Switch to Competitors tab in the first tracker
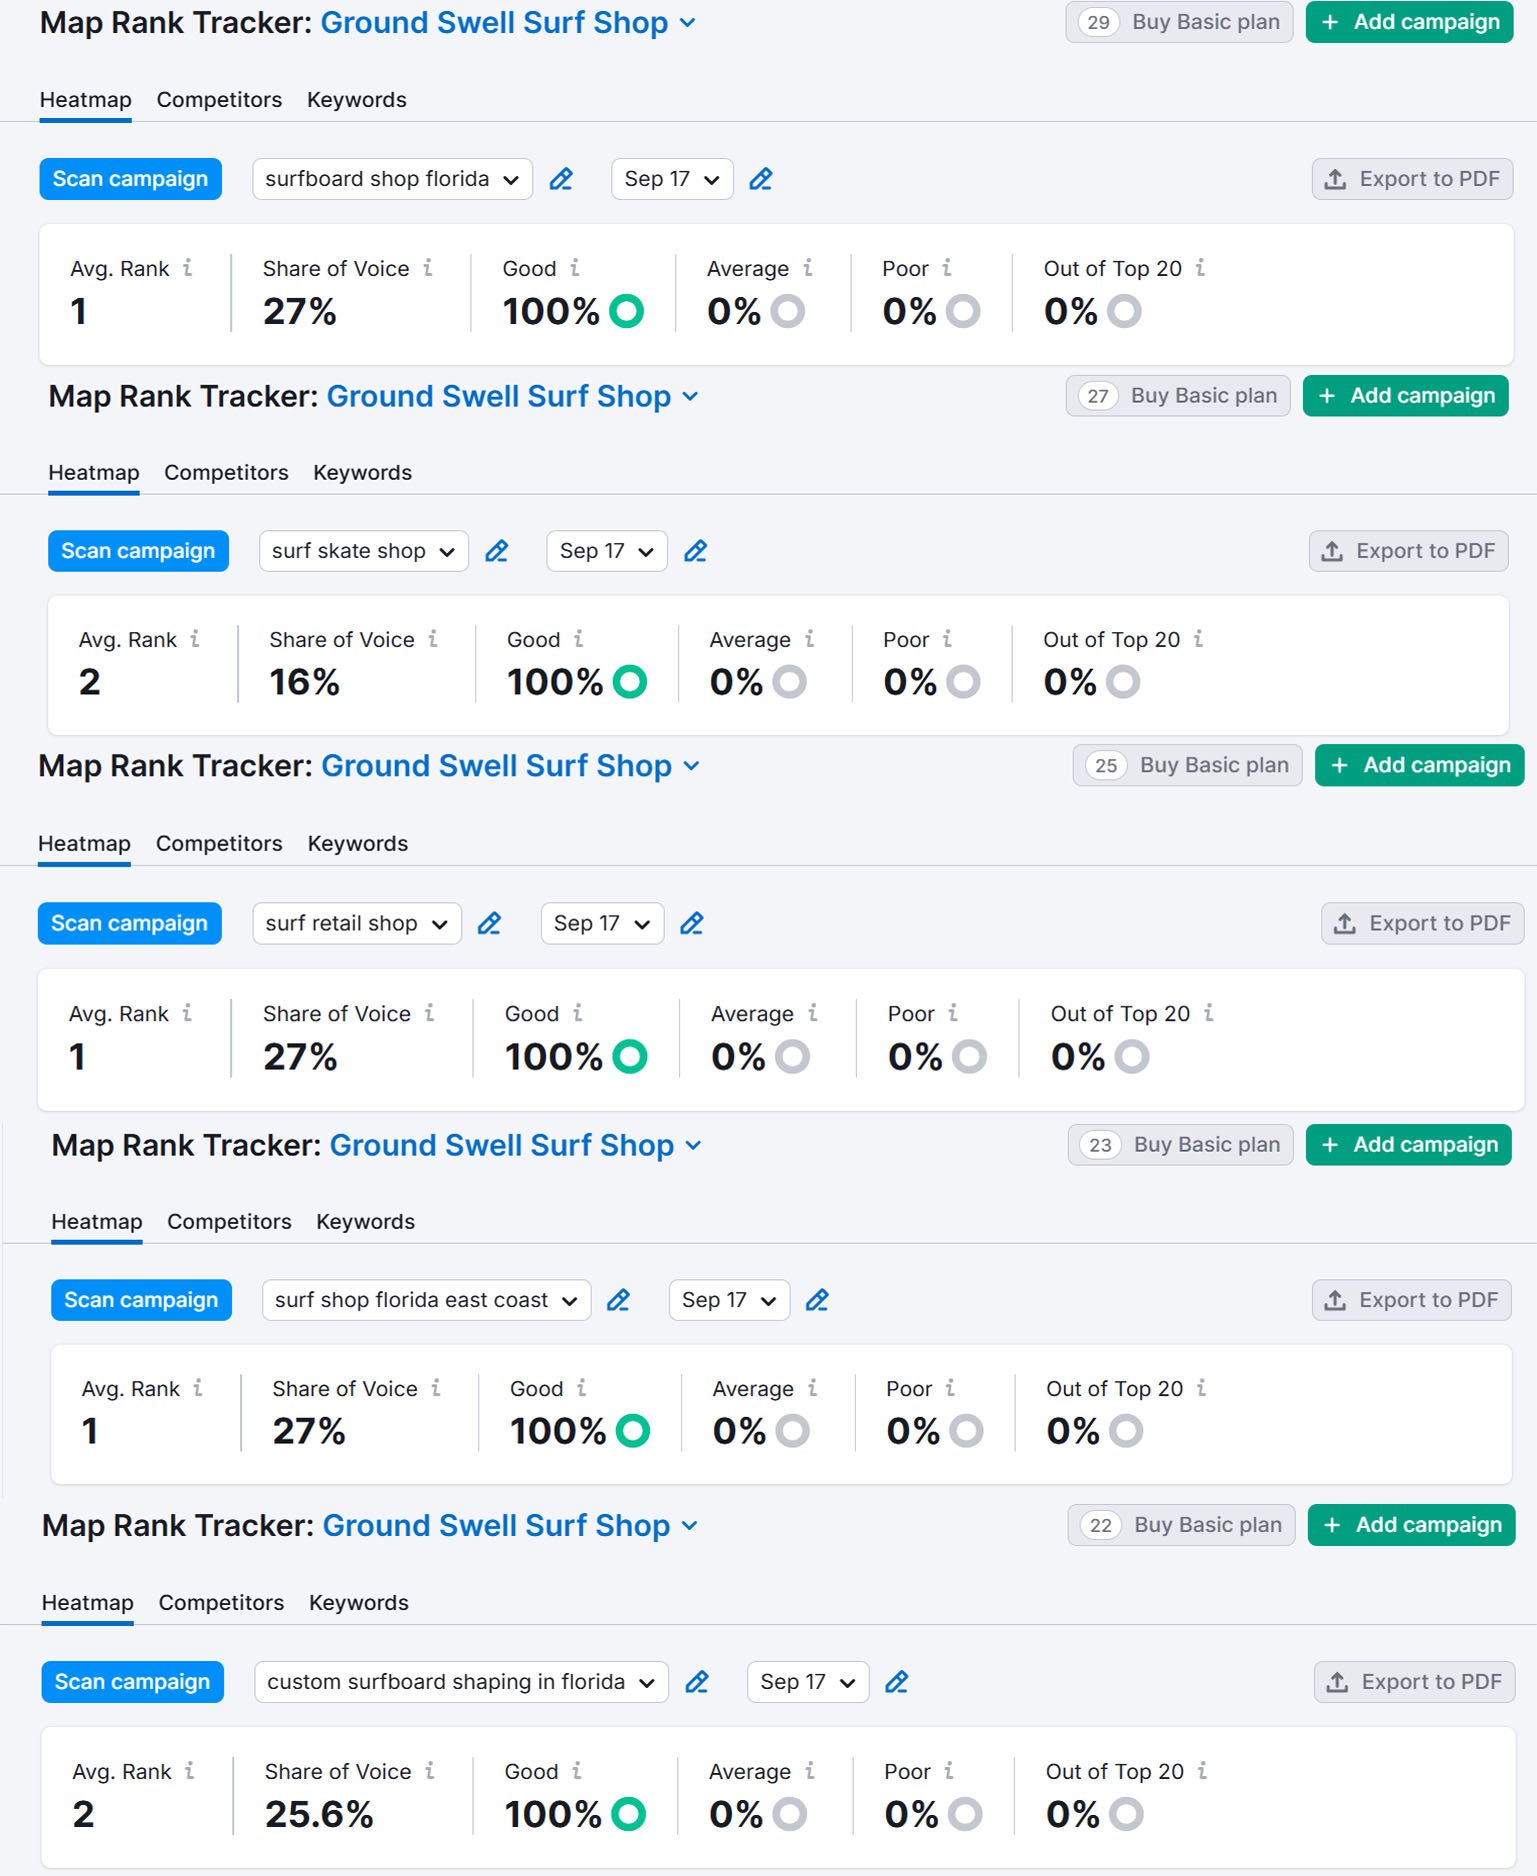The width and height of the screenshot is (1537, 1876). [x=219, y=100]
